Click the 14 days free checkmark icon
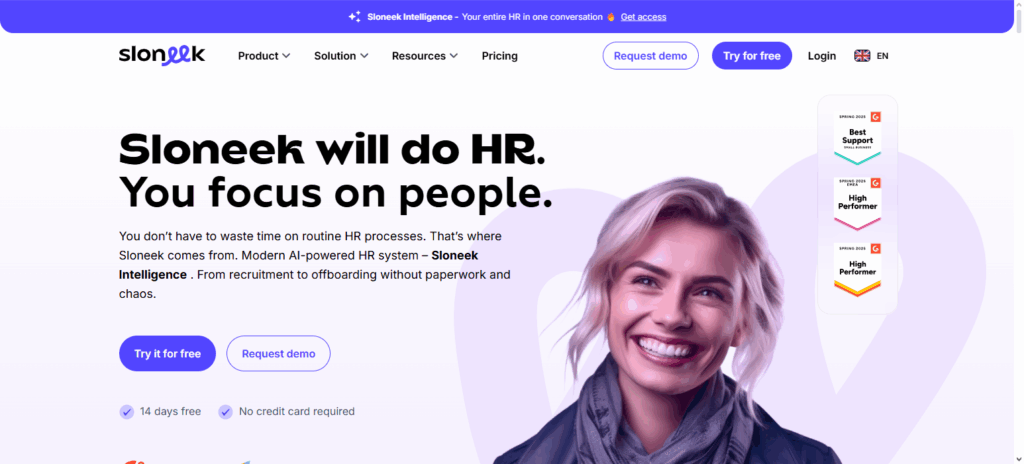Screen dimensions: 1024x464 pyautogui.click(x=127, y=412)
